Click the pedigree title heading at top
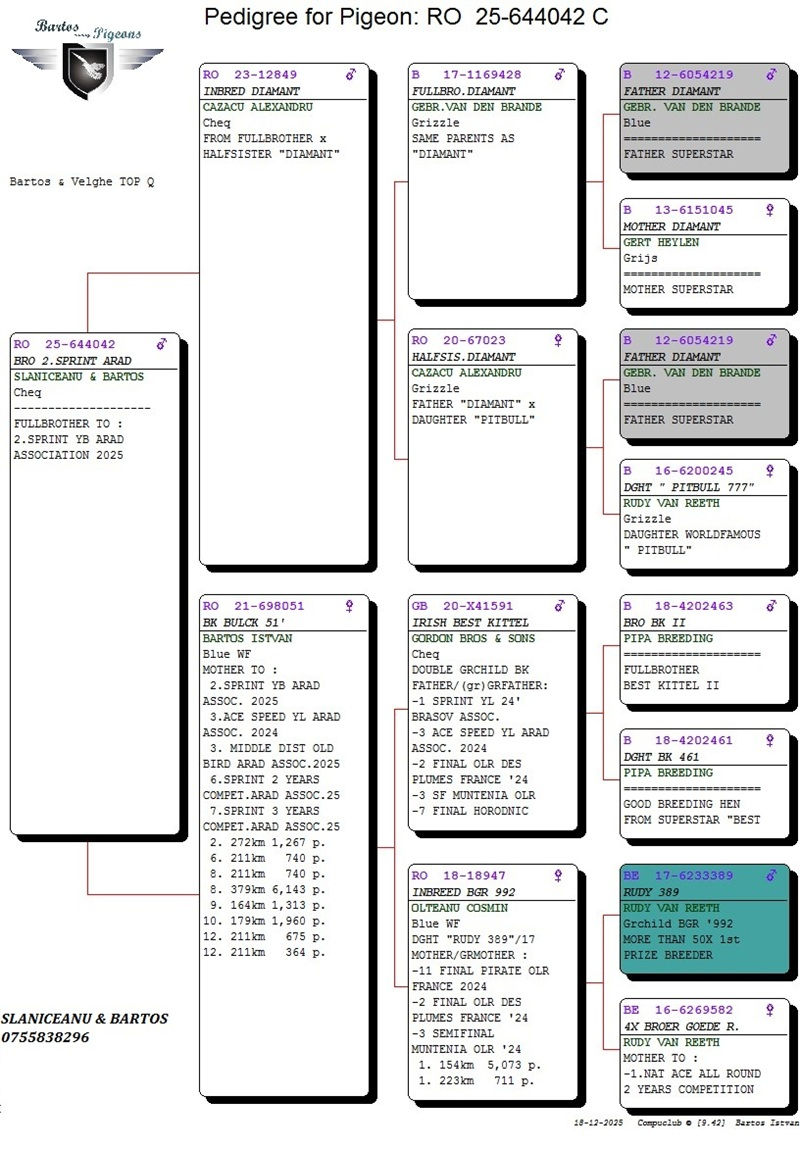 (x=405, y=18)
